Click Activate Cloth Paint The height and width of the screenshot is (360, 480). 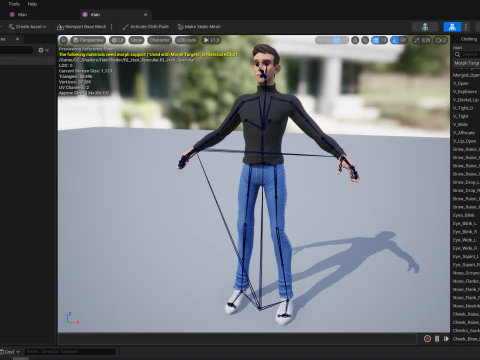pyautogui.click(x=145, y=27)
